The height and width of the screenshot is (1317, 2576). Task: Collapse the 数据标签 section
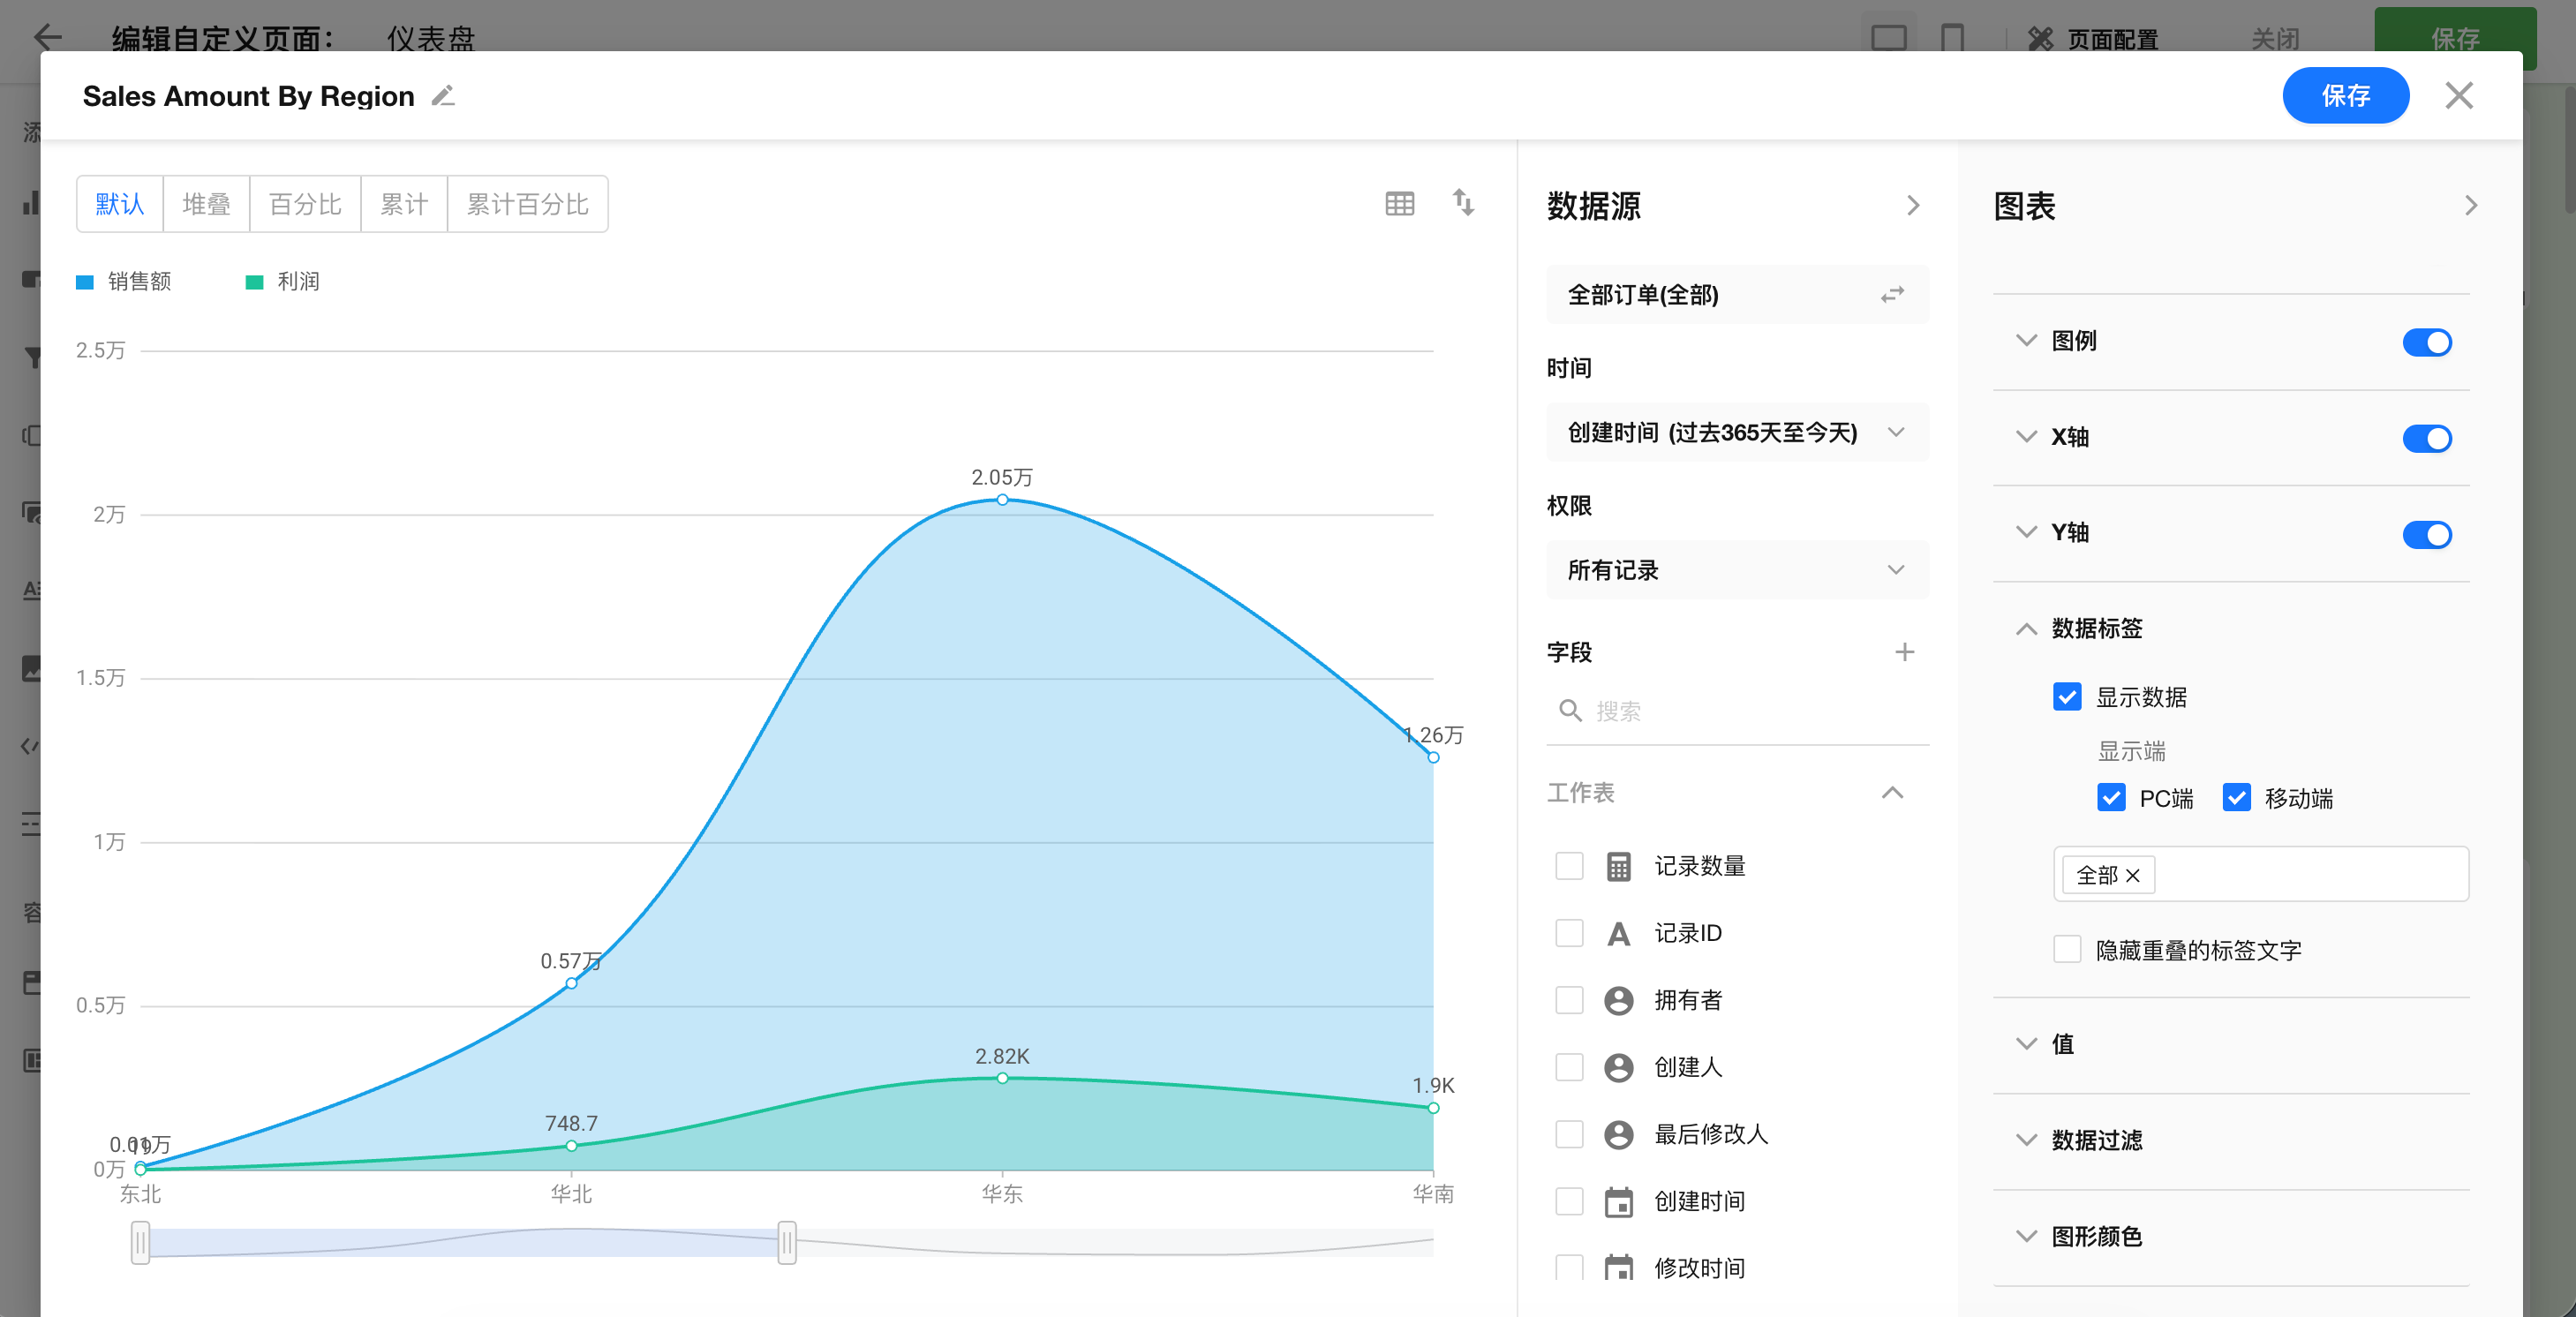(2026, 628)
